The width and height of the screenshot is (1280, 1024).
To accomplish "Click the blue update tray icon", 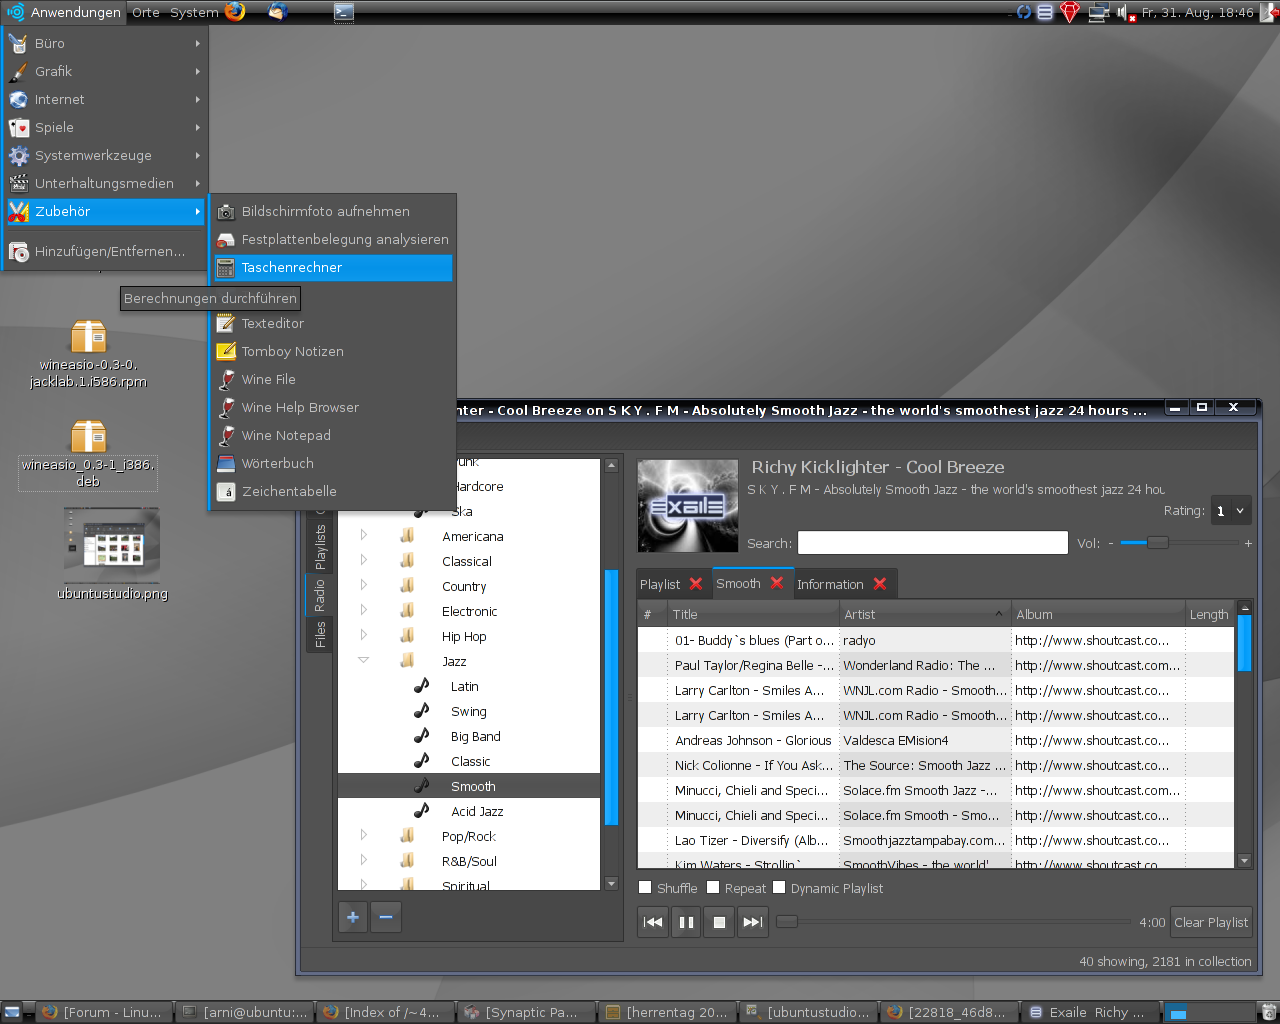I will 1024,12.
